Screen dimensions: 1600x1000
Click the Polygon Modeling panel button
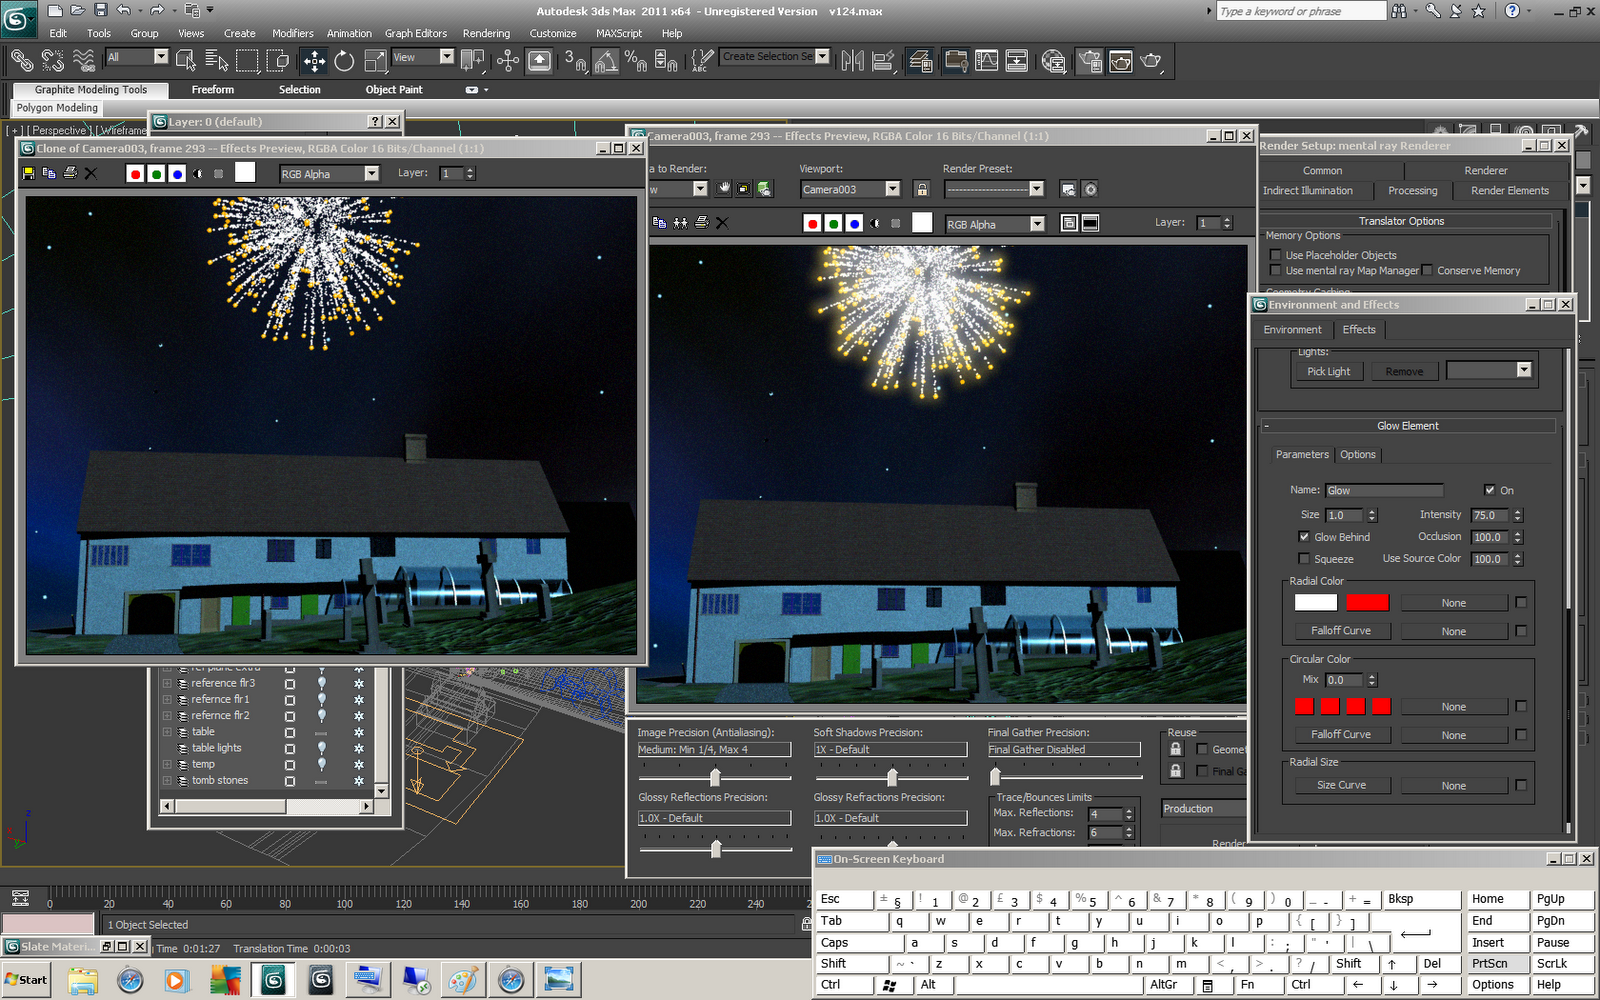click(57, 108)
